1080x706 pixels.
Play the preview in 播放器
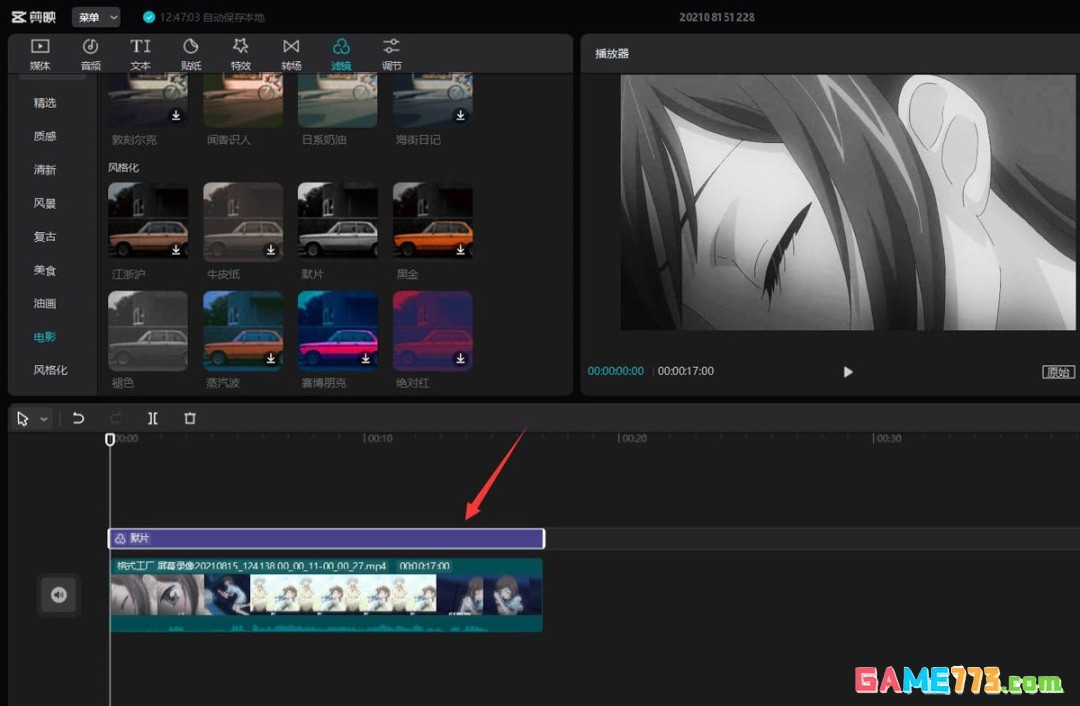pos(848,372)
